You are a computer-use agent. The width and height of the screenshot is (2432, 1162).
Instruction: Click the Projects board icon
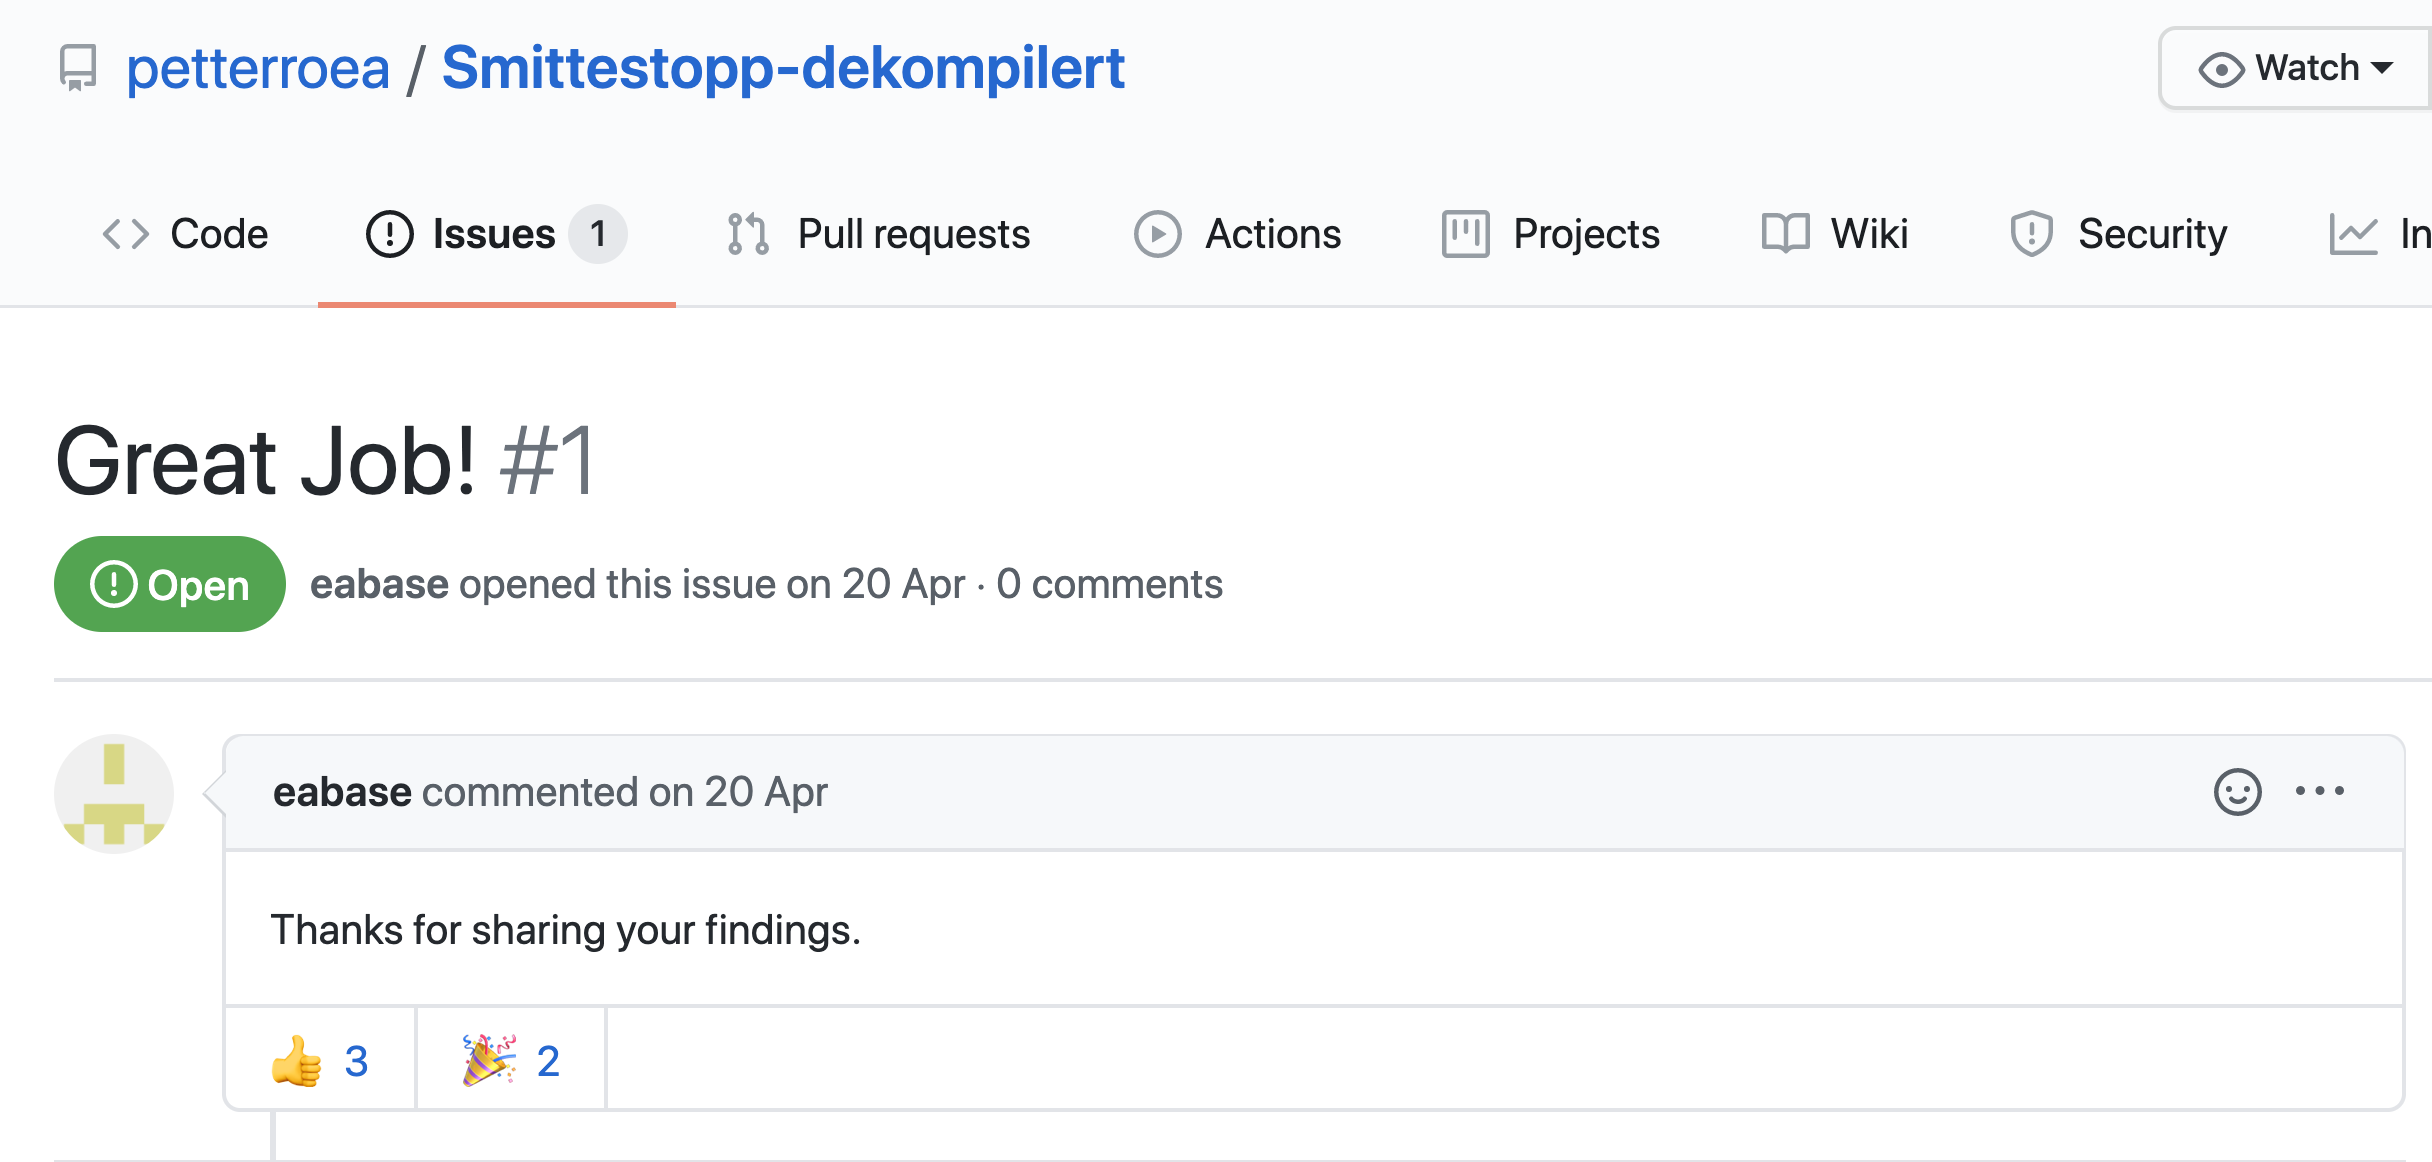pyautogui.click(x=1465, y=234)
